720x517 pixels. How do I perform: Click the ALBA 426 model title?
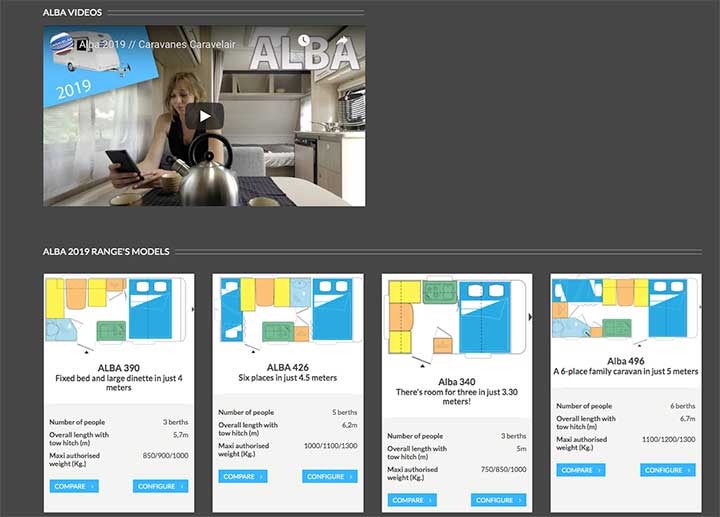[x=287, y=367]
